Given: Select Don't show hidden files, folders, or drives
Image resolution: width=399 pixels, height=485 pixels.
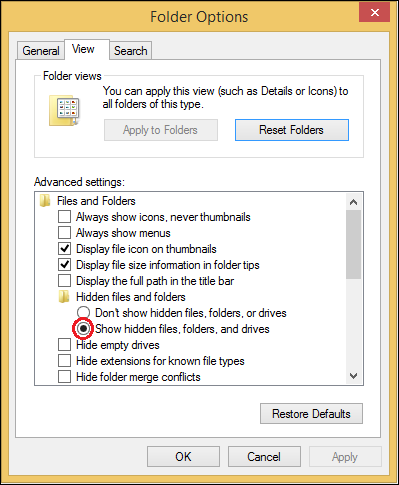Looking at the screenshot, I should click(x=83, y=313).
